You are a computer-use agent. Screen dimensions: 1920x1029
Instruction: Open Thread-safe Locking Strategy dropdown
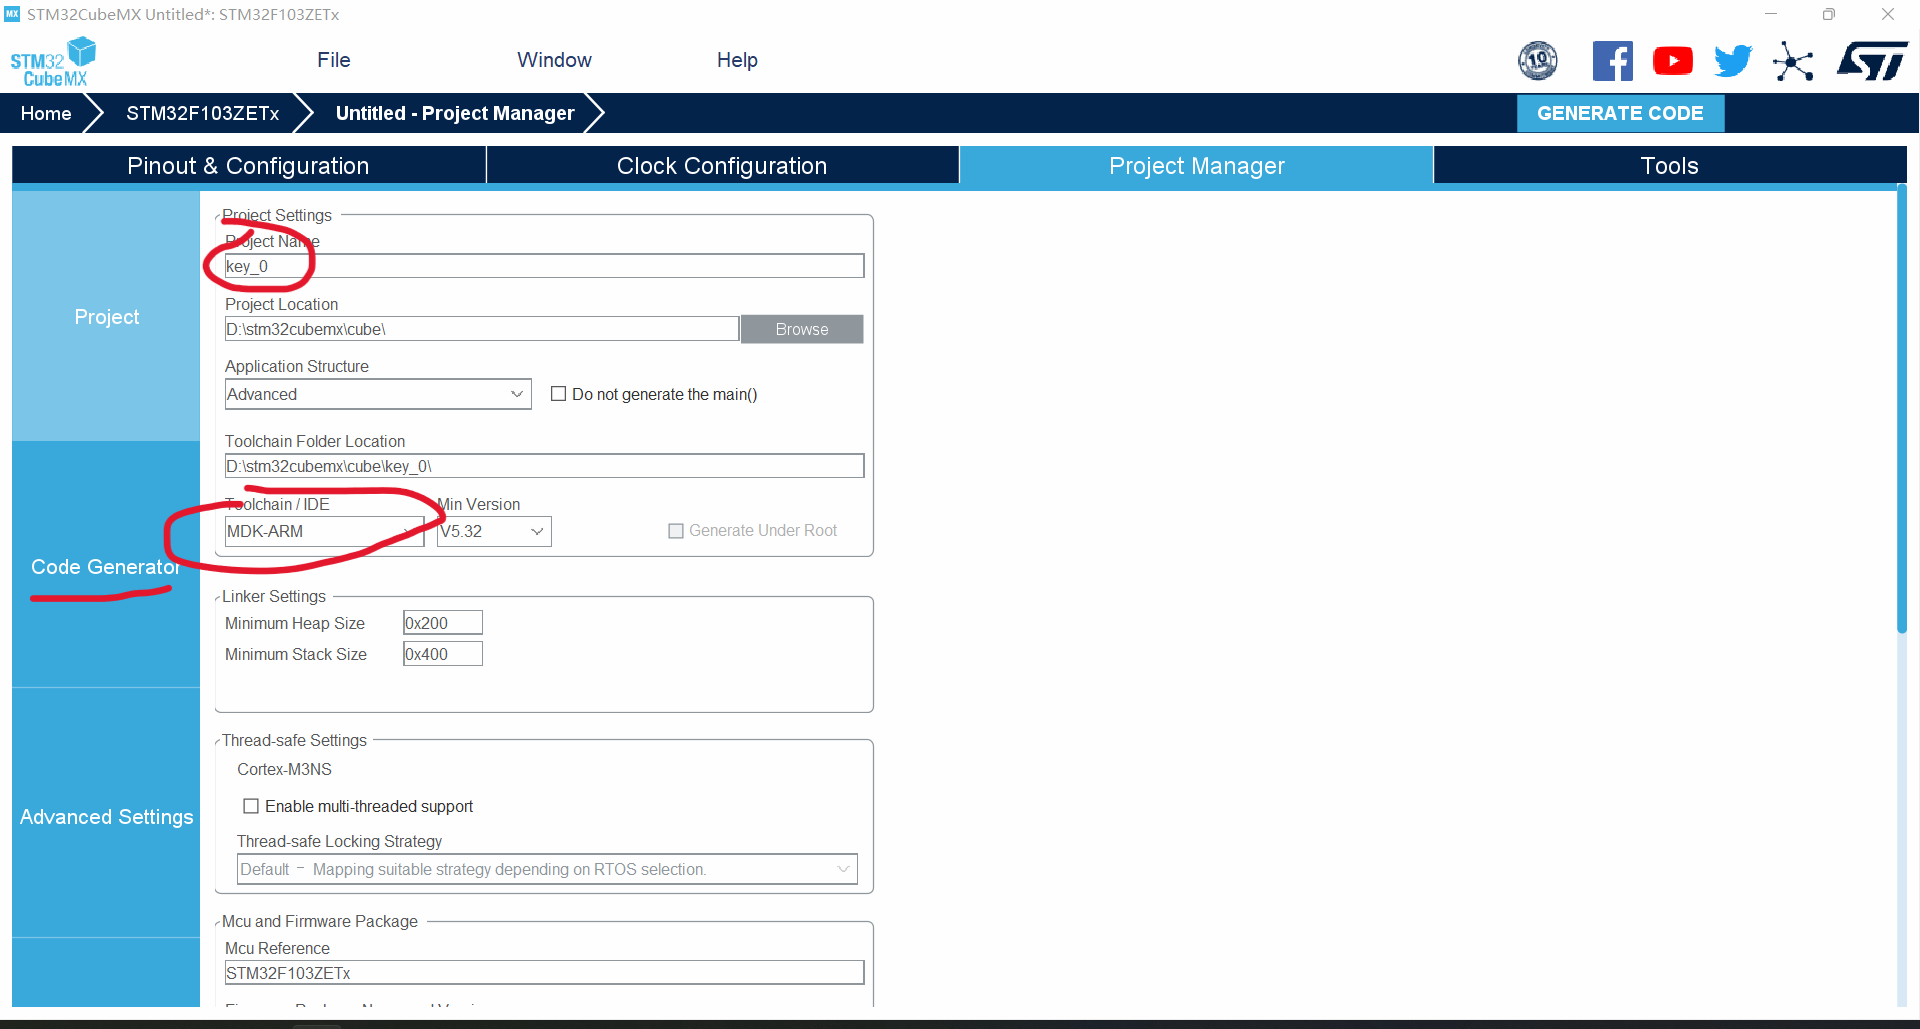(x=547, y=869)
